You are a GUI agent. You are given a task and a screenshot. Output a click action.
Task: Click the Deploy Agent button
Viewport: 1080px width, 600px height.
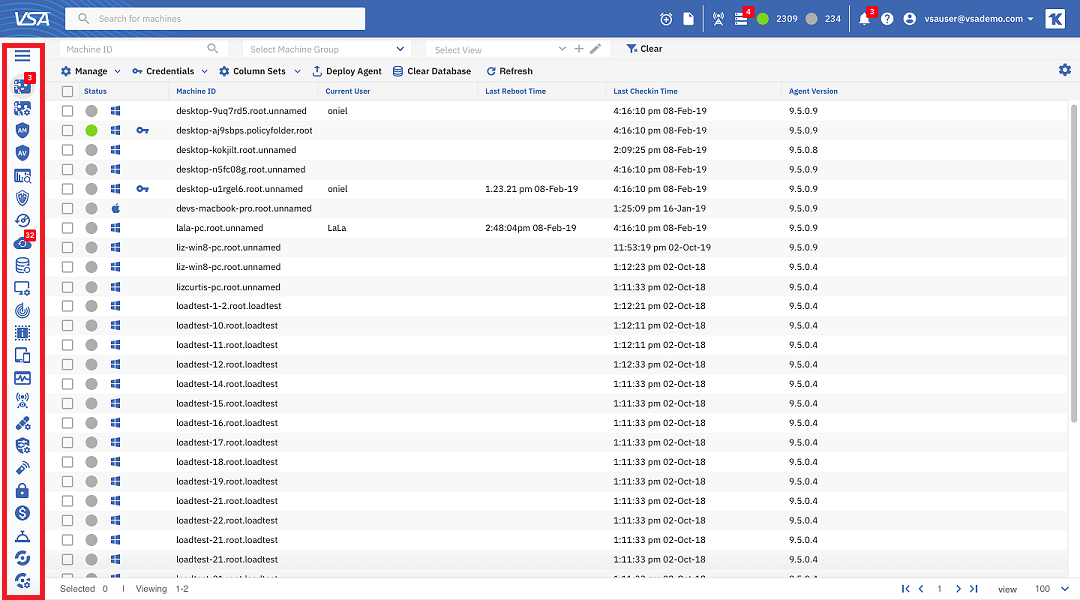(x=347, y=71)
